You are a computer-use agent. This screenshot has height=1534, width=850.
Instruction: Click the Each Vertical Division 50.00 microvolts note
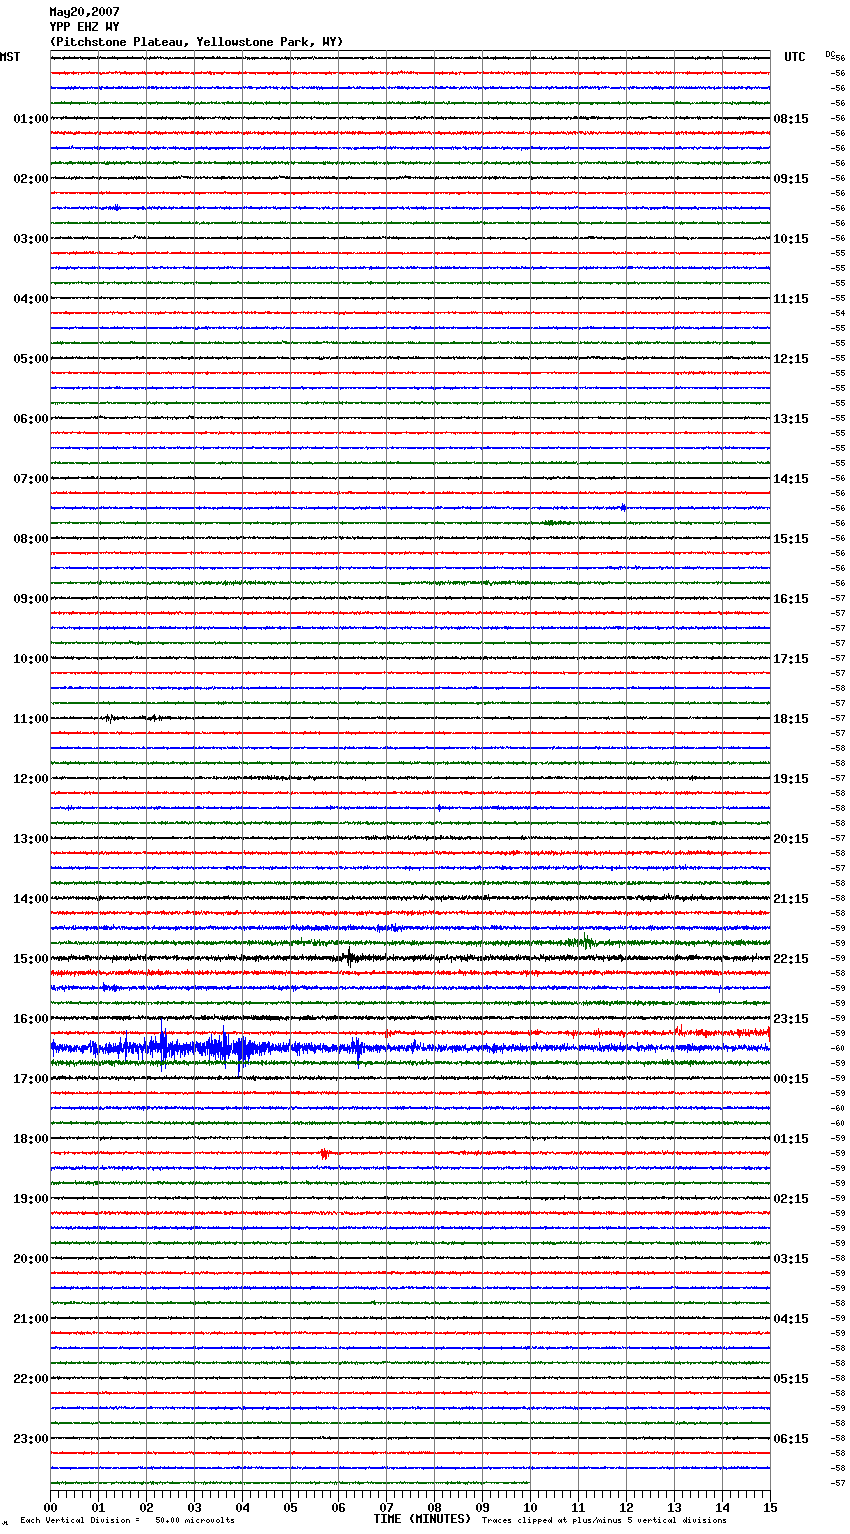(x=127, y=1521)
